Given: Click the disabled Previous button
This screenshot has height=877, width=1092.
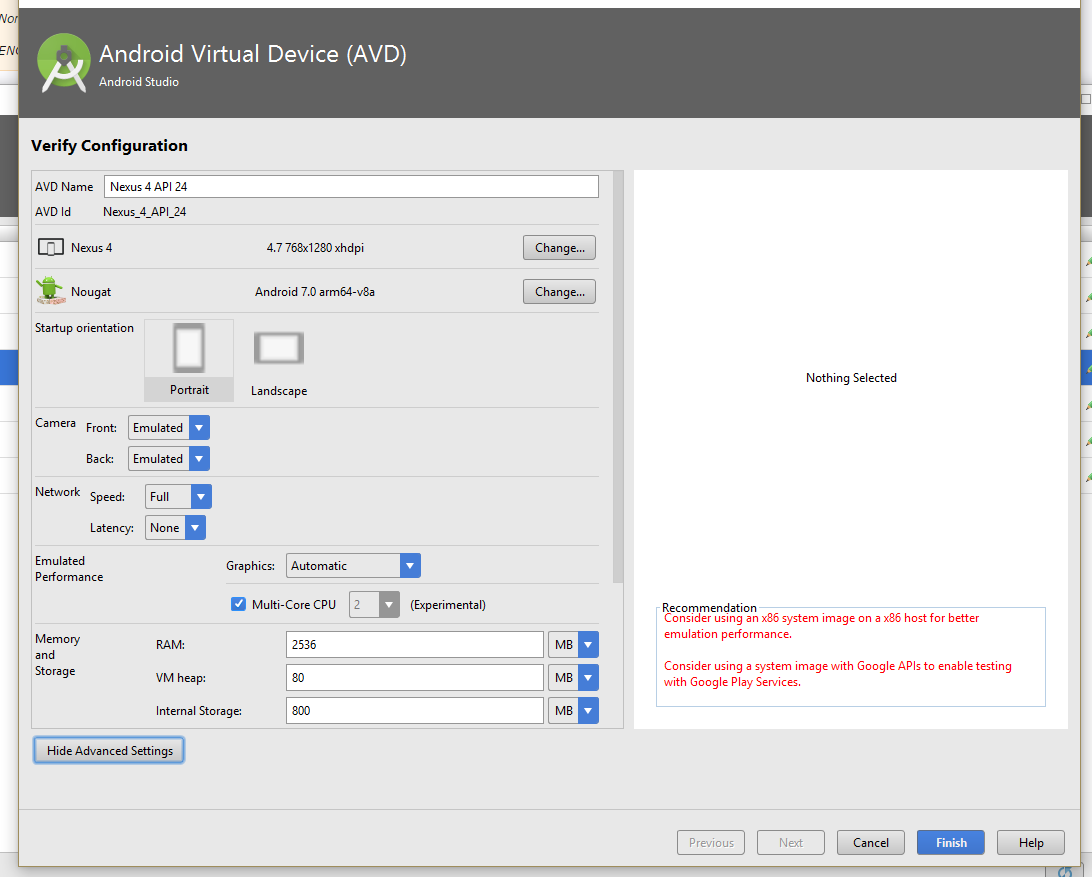Looking at the screenshot, I should (711, 842).
